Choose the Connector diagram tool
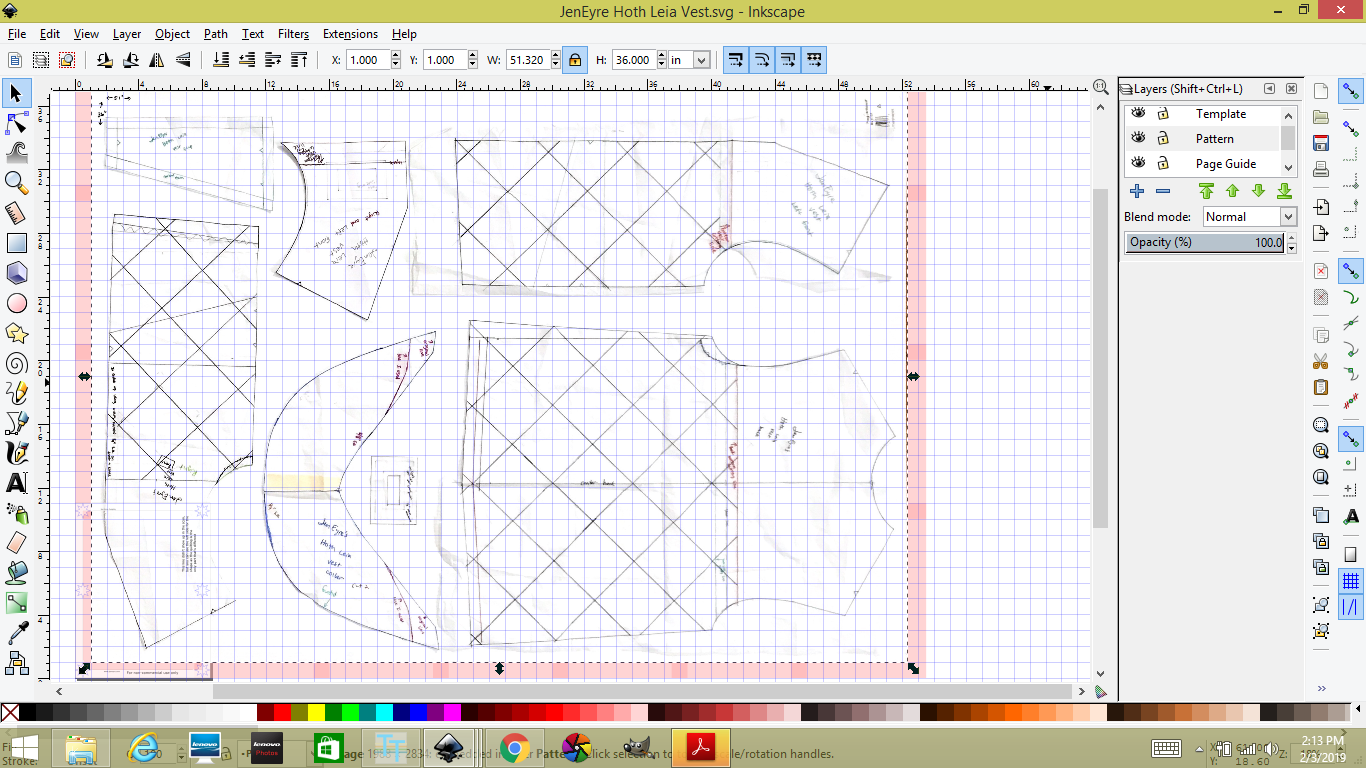The height and width of the screenshot is (768, 1366). [x=16, y=662]
